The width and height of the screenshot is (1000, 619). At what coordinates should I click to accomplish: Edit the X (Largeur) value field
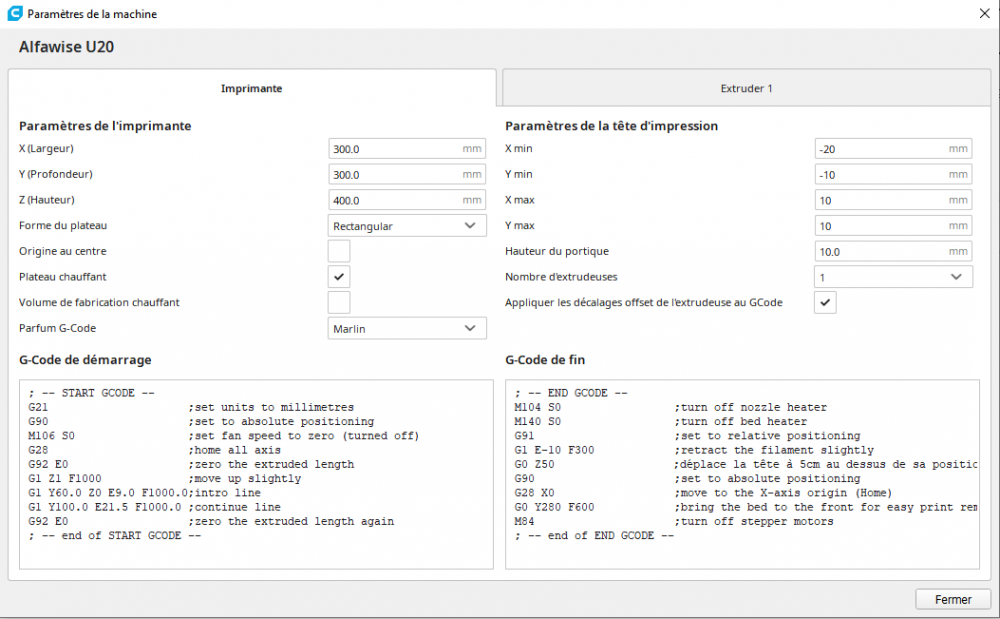point(407,149)
